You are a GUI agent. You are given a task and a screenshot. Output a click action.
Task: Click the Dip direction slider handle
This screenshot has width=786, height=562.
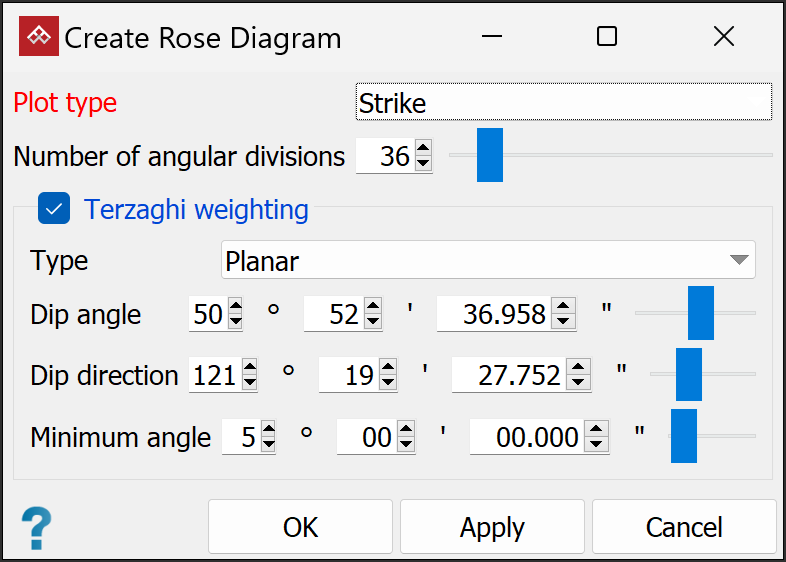click(x=689, y=374)
